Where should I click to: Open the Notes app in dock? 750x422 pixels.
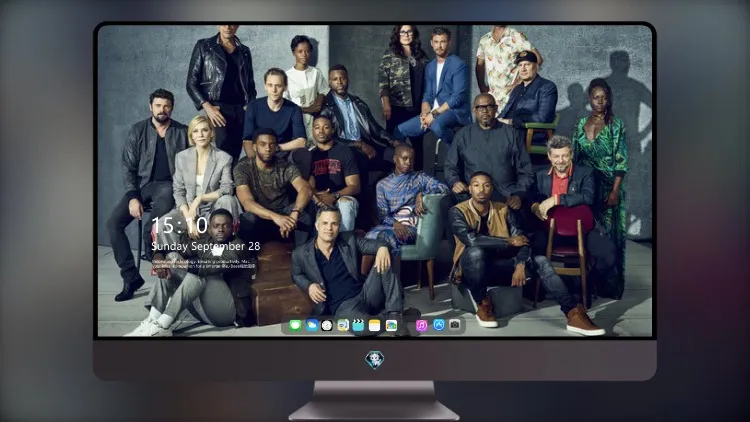click(x=375, y=325)
